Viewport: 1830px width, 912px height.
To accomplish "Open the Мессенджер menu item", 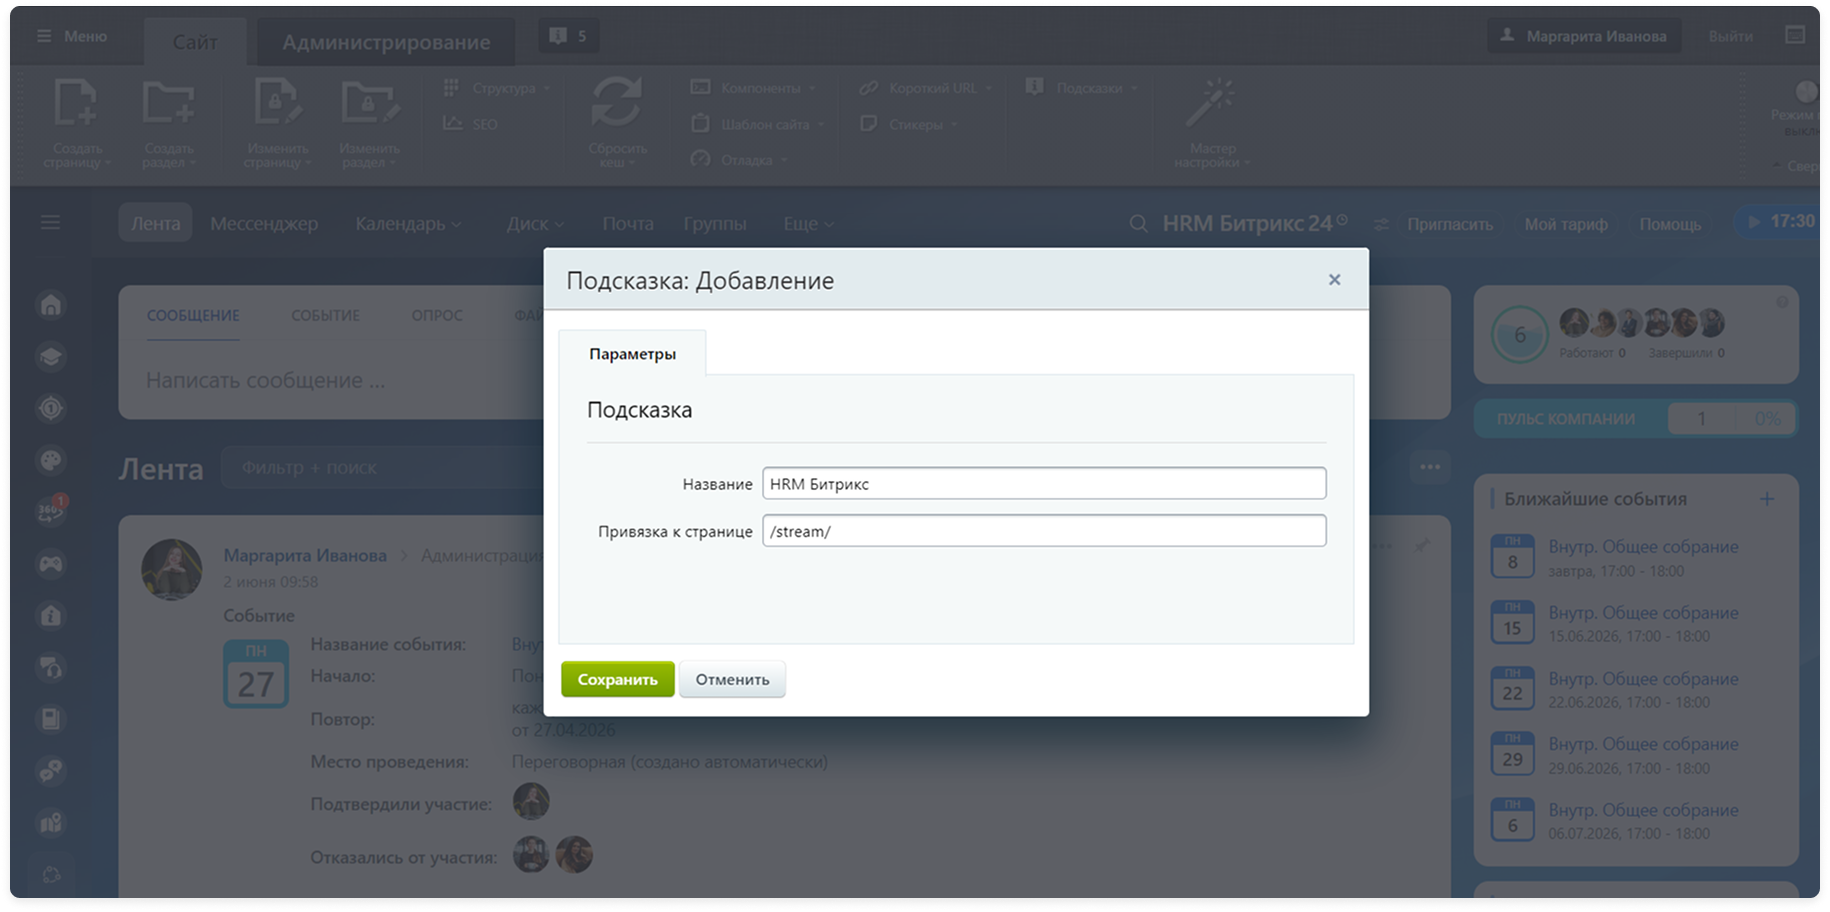I will [264, 224].
